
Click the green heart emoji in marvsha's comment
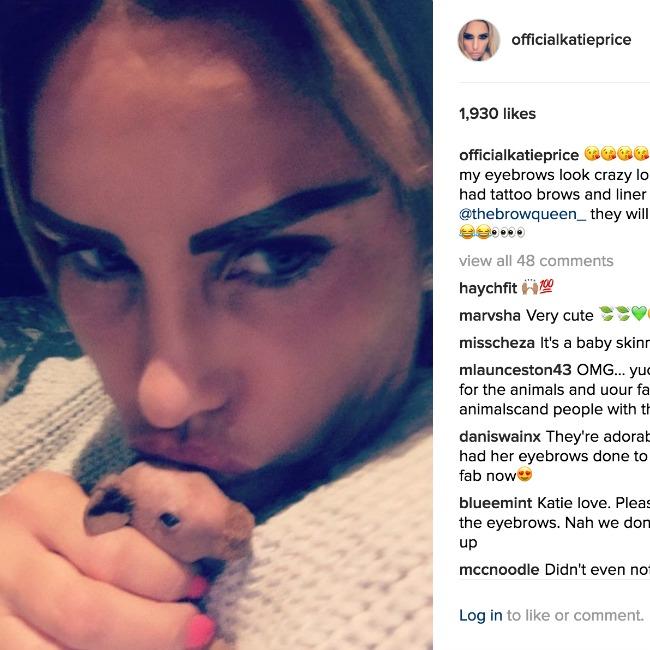pos(638,314)
